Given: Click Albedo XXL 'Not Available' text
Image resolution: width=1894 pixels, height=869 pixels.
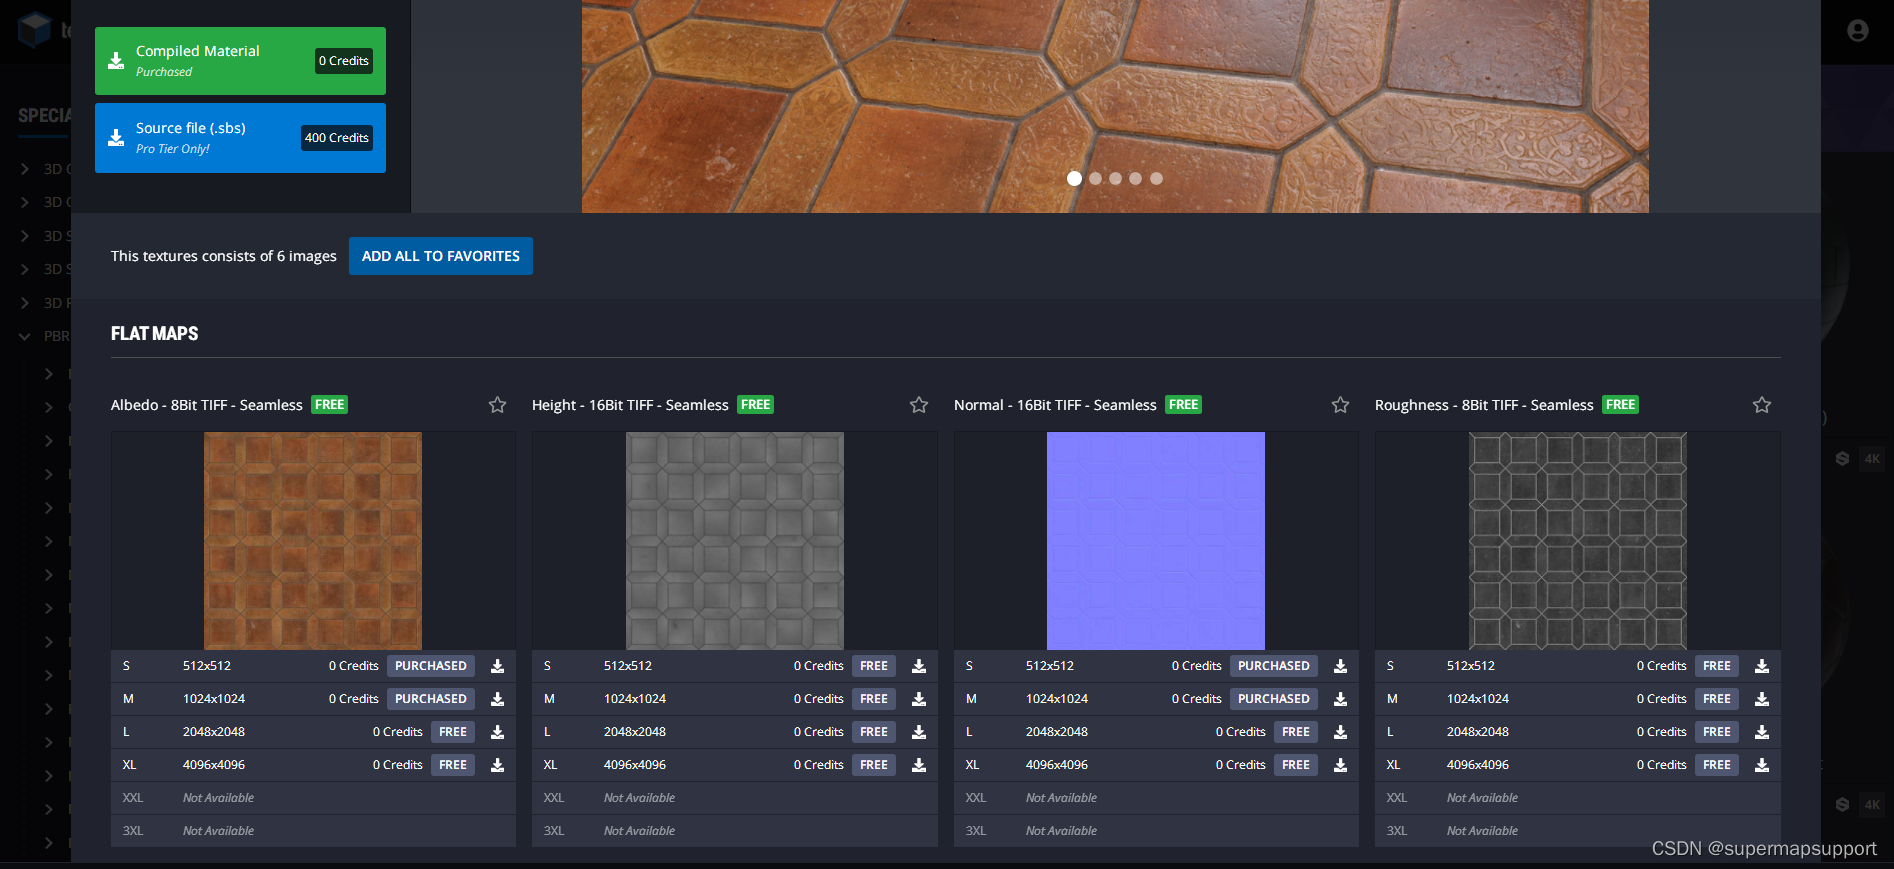Looking at the screenshot, I should pos(218,798).
